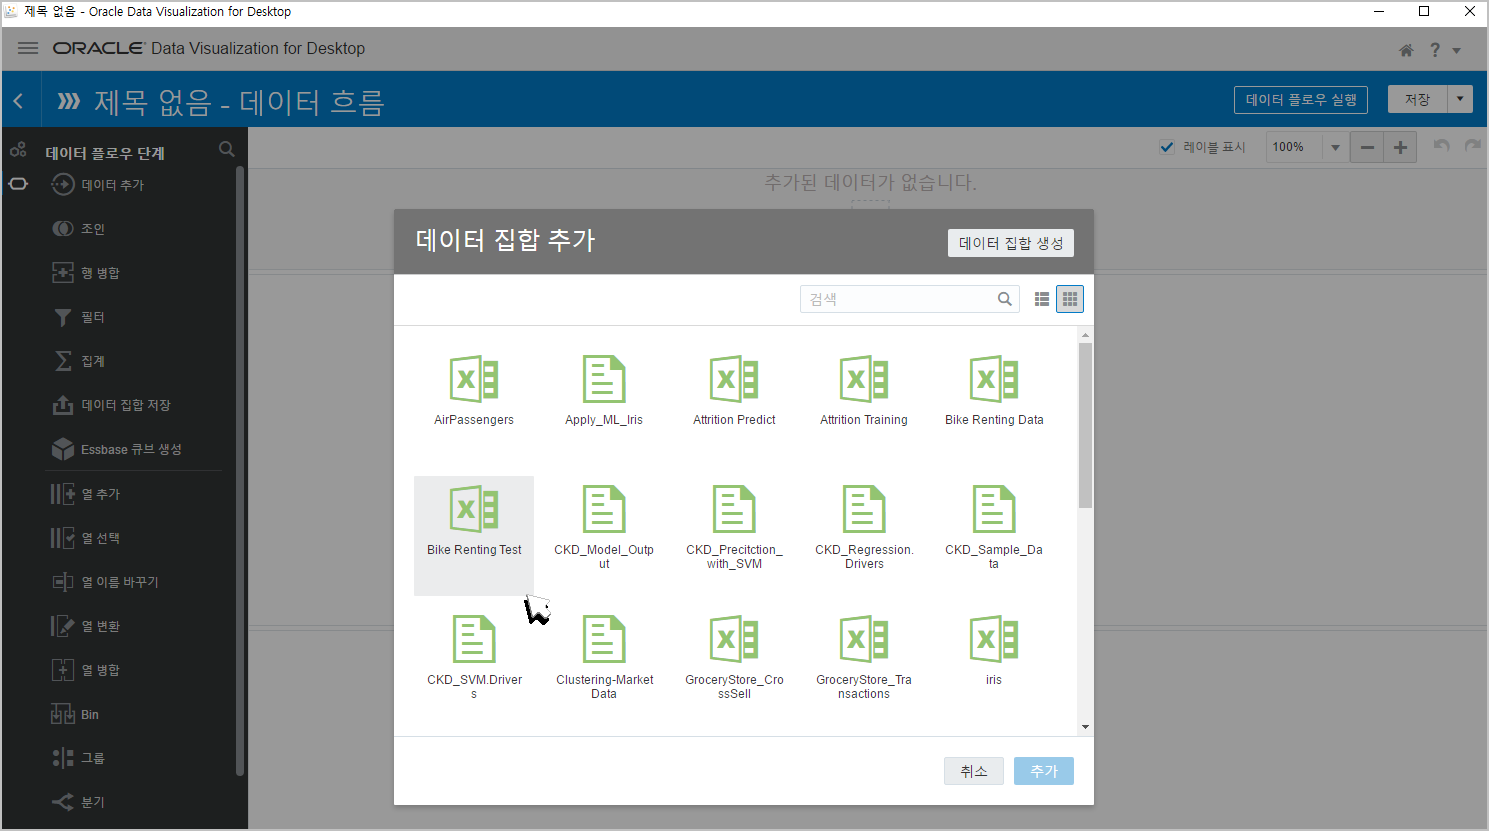Zoom out with the minus button

(1367, 147)
